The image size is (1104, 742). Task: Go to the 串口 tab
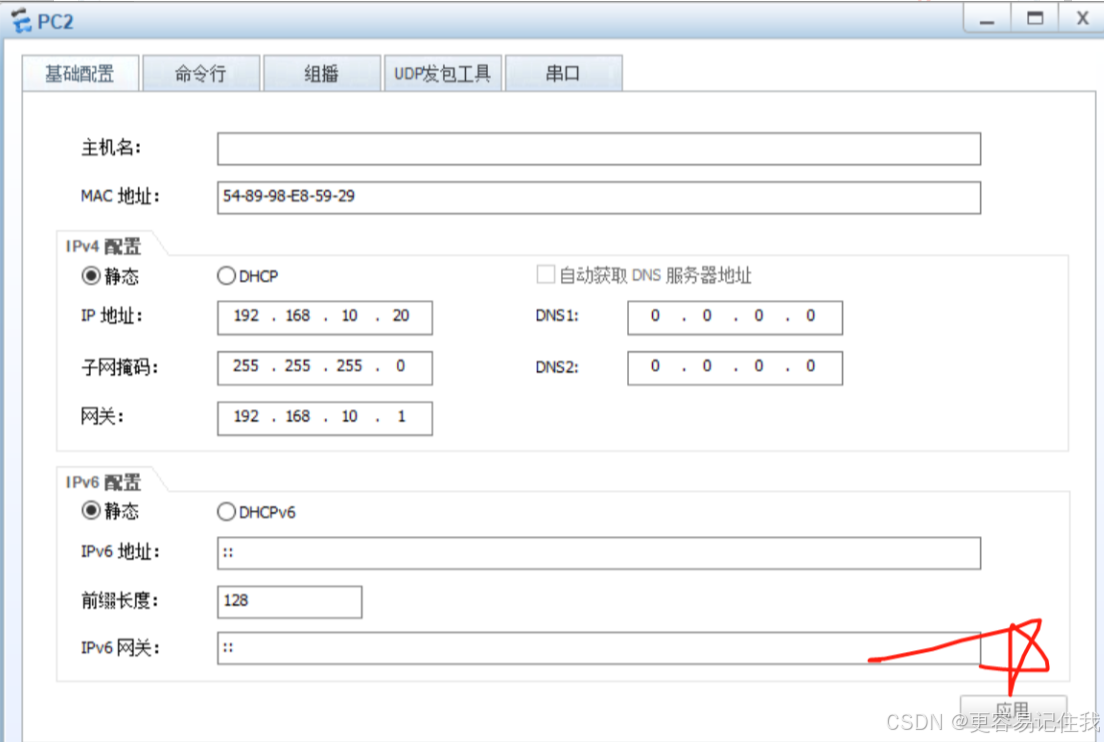[x=564, y=73]
